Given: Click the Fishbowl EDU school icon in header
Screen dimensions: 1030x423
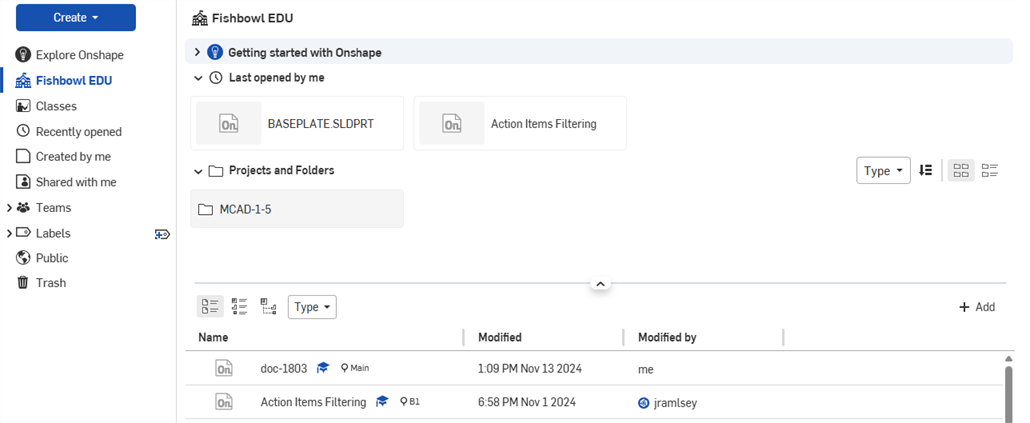Looking at the screenshot, I should coord(199,18).
